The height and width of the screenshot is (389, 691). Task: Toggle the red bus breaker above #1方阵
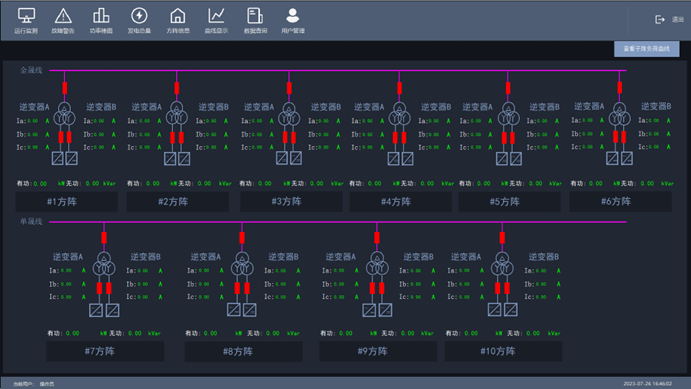[x=65, y=88]
